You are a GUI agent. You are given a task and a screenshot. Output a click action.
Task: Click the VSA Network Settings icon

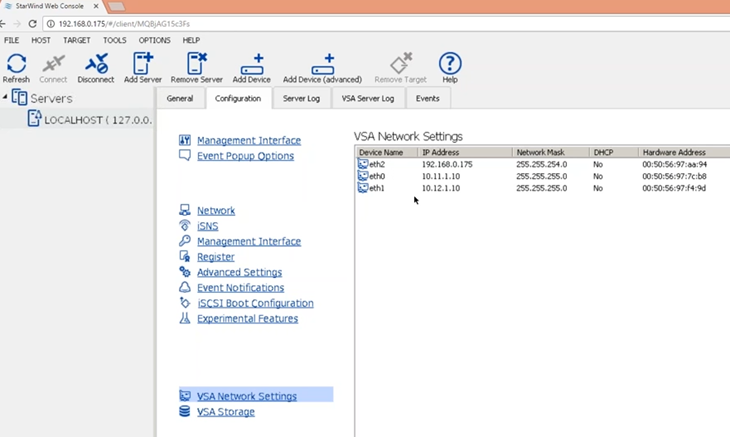pyautogui.click(x=185, y=396)
